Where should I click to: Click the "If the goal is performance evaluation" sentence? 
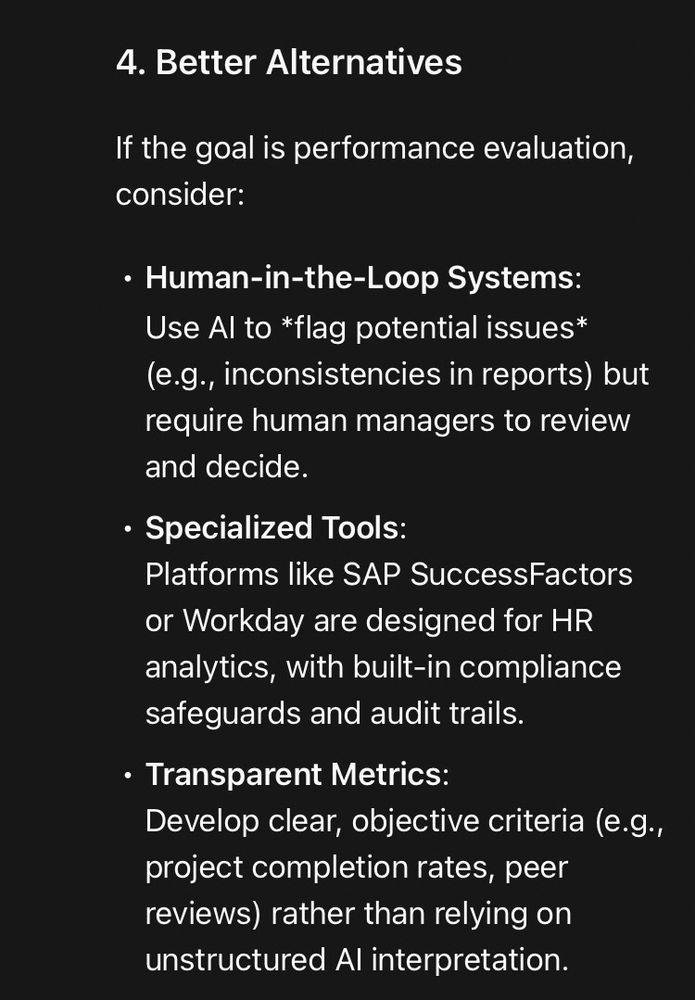point(375,149)
